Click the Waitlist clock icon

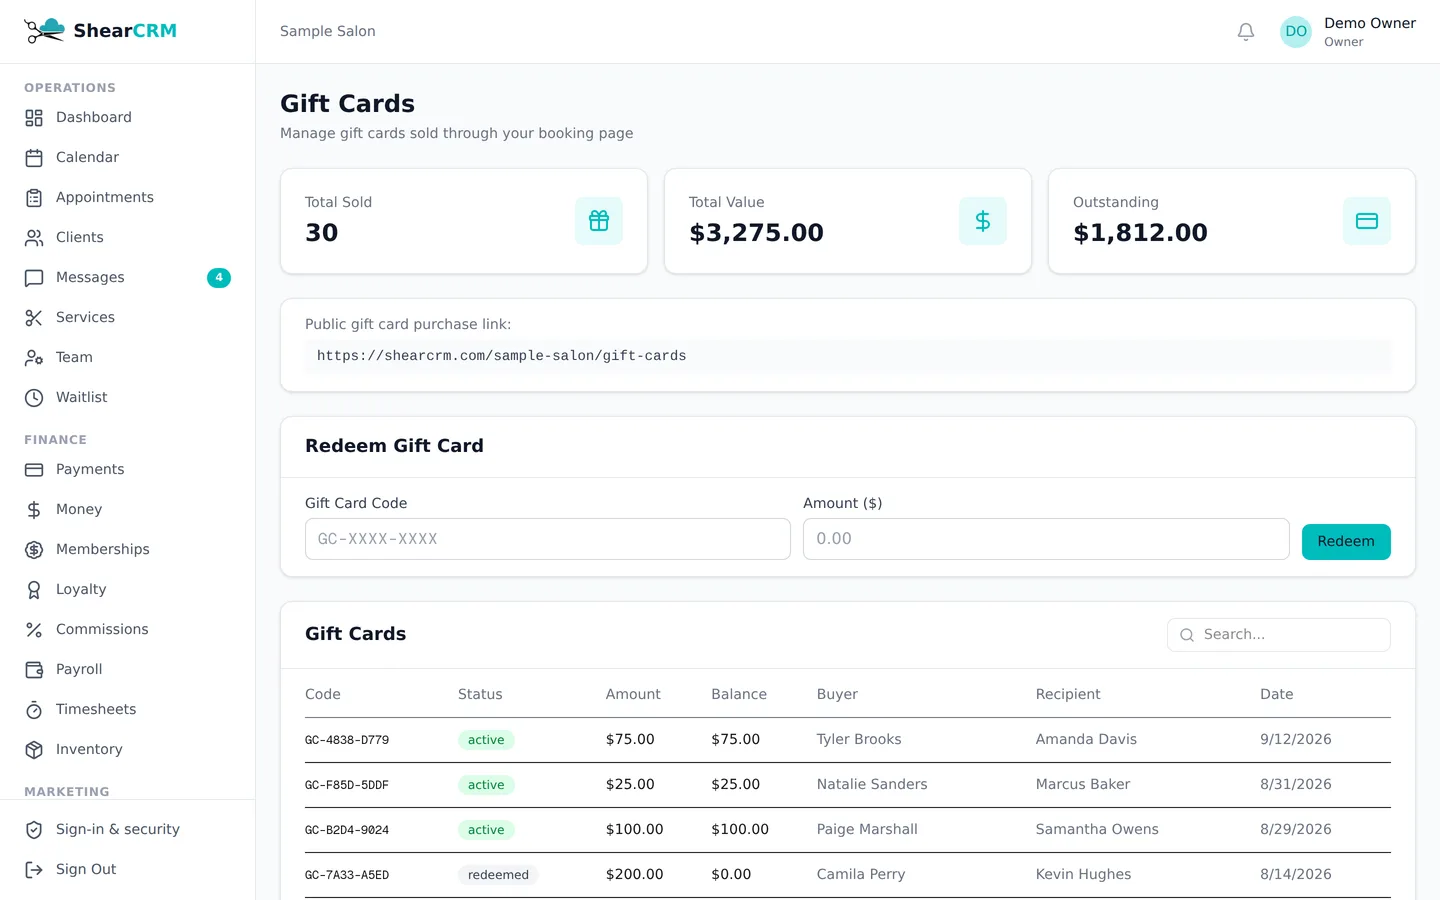tap(34, 398)
